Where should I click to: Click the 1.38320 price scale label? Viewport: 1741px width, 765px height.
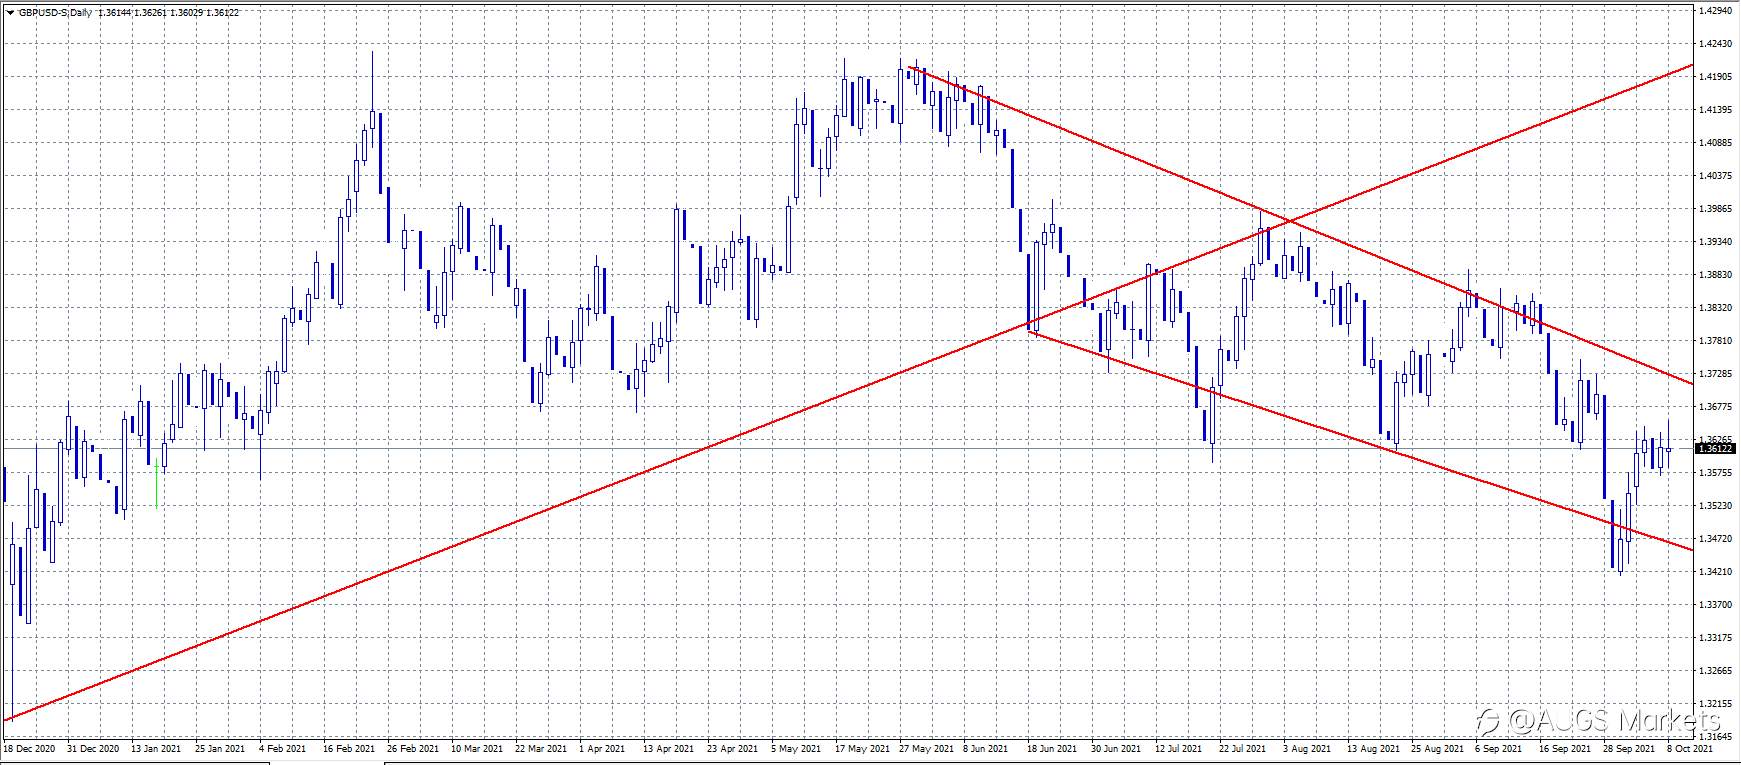point(1715,307)
